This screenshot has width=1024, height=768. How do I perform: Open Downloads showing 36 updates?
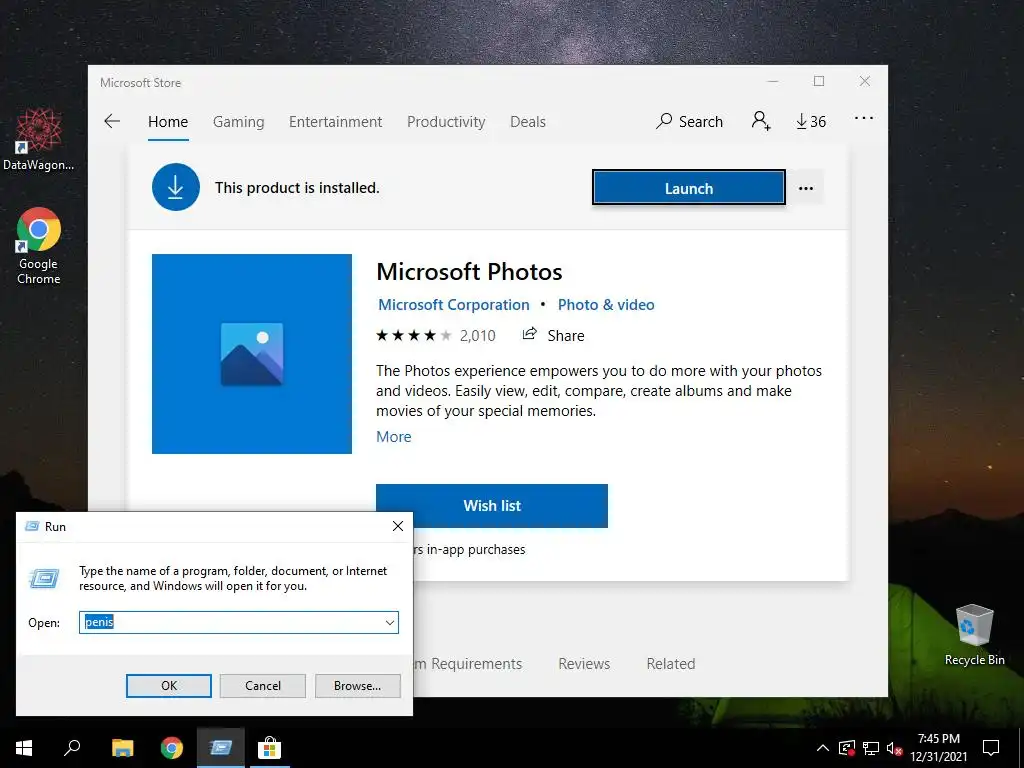coord(811,121)
